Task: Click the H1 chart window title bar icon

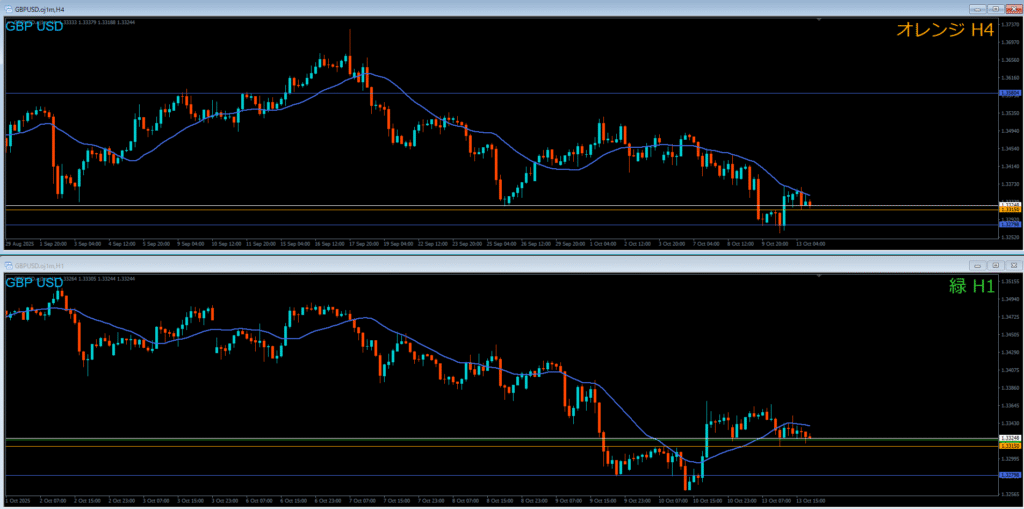Action: pyautogui.click(x=7, y=265)
